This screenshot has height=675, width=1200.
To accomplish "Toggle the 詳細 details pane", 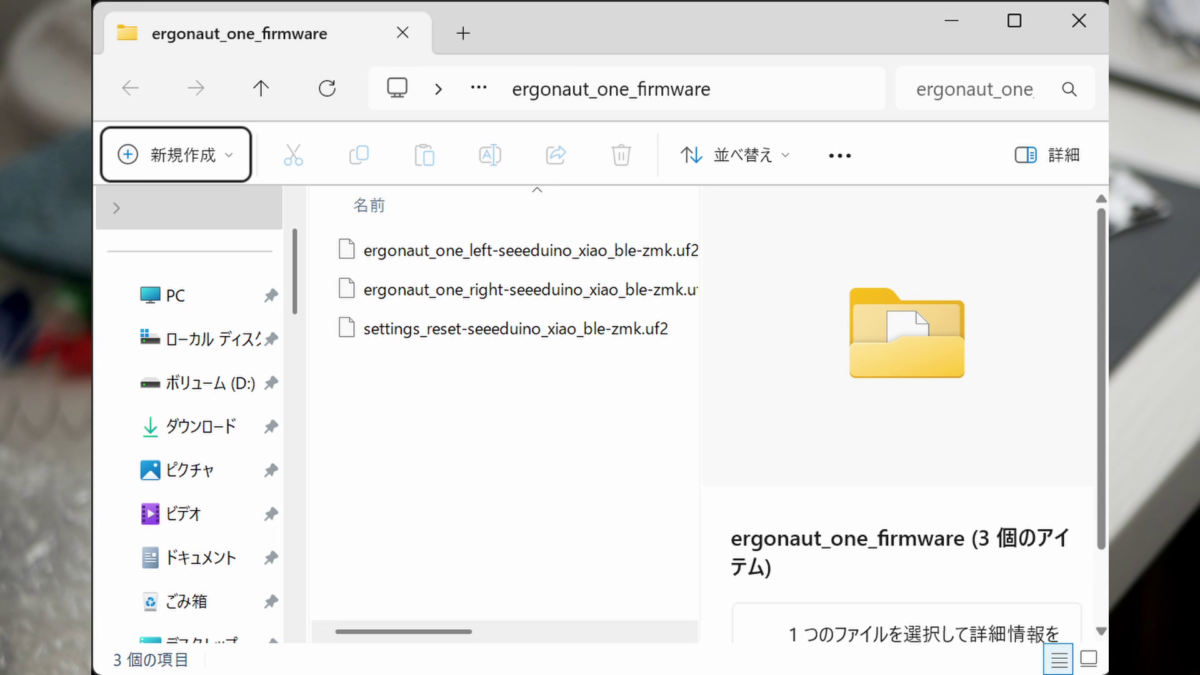I will tap(1047, 155).
